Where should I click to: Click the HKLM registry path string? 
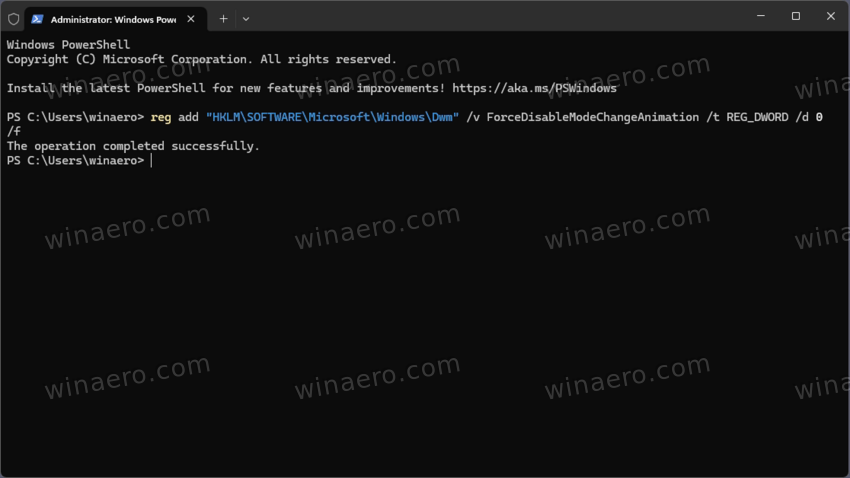point(332,117)
